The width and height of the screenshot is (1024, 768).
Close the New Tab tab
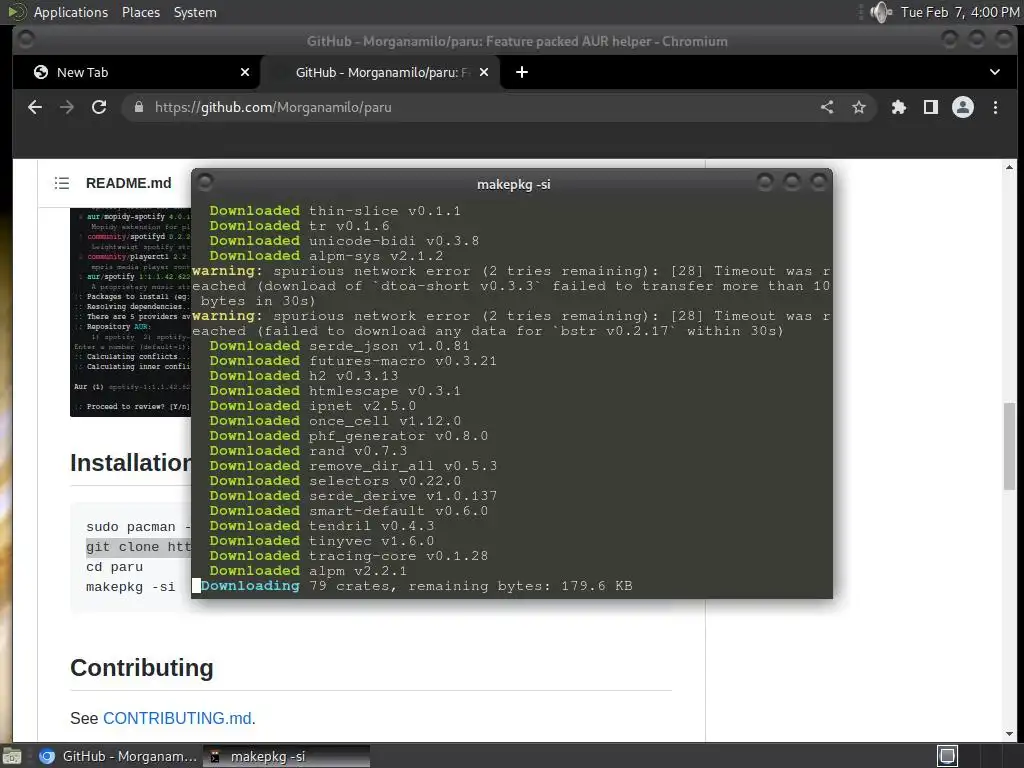pyautogui.click(x=245, y=72)
